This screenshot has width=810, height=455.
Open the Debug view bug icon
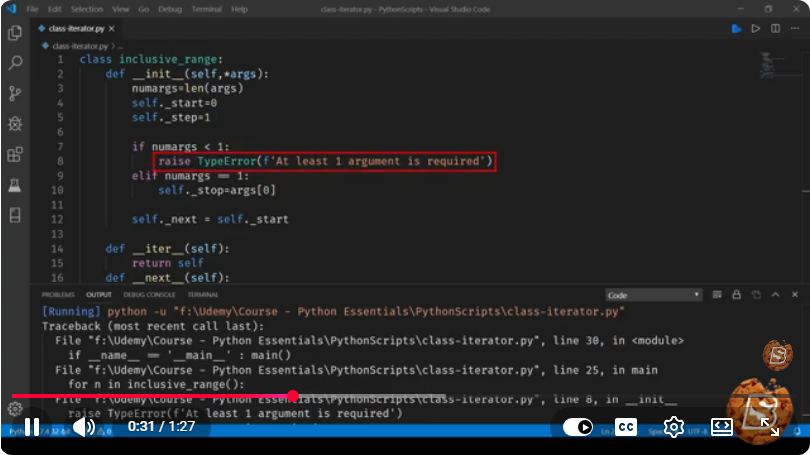point(15,124)
